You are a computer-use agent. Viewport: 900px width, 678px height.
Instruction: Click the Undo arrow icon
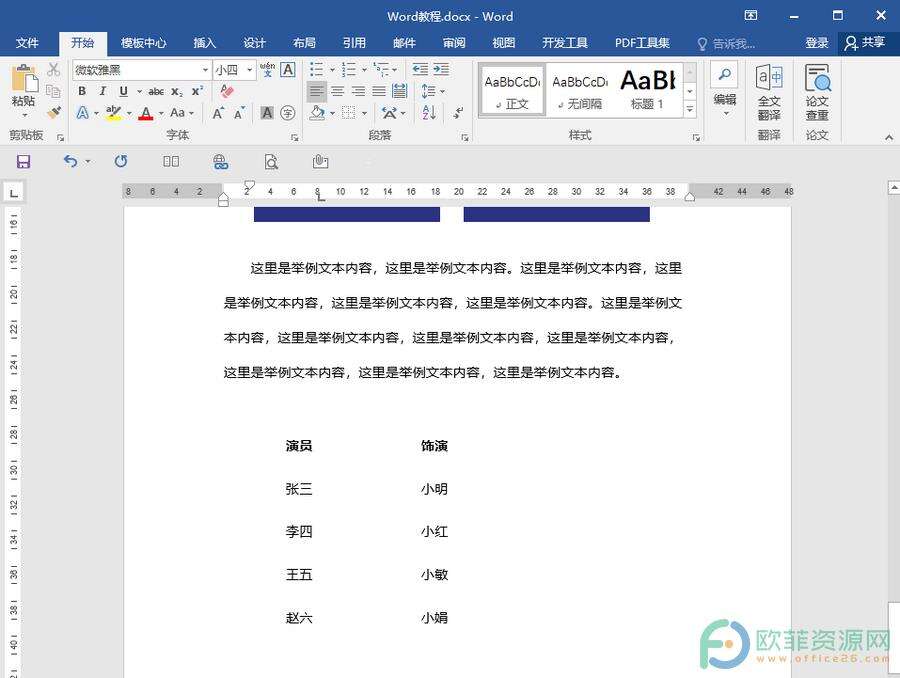[69, 161]
